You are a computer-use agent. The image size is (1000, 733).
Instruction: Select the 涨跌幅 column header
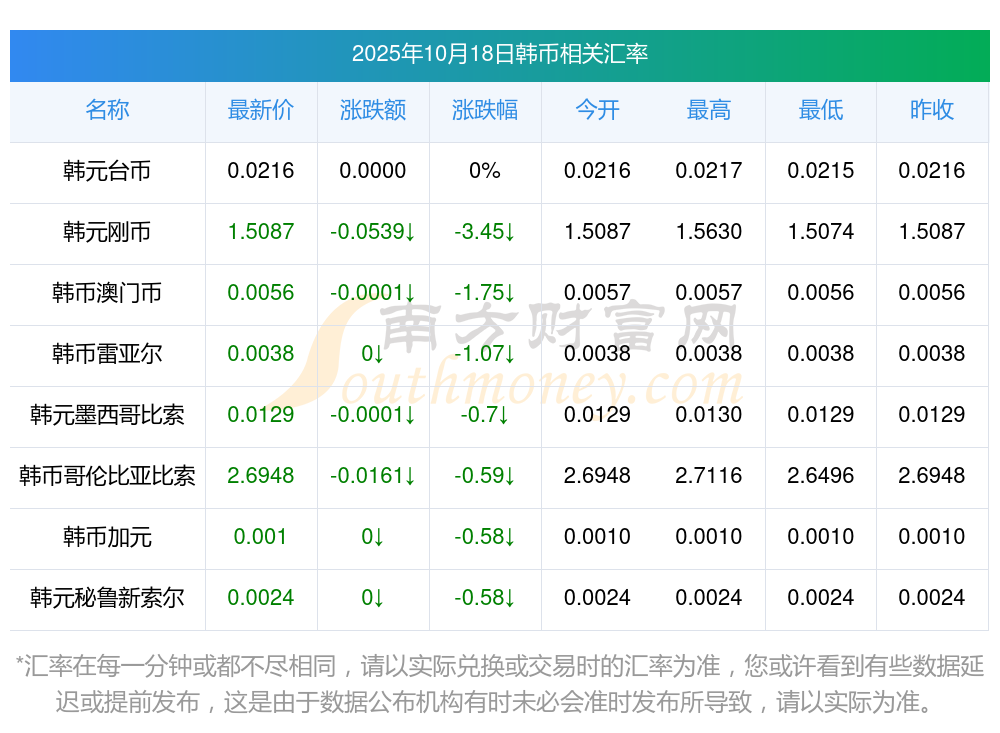click(485, 110)
